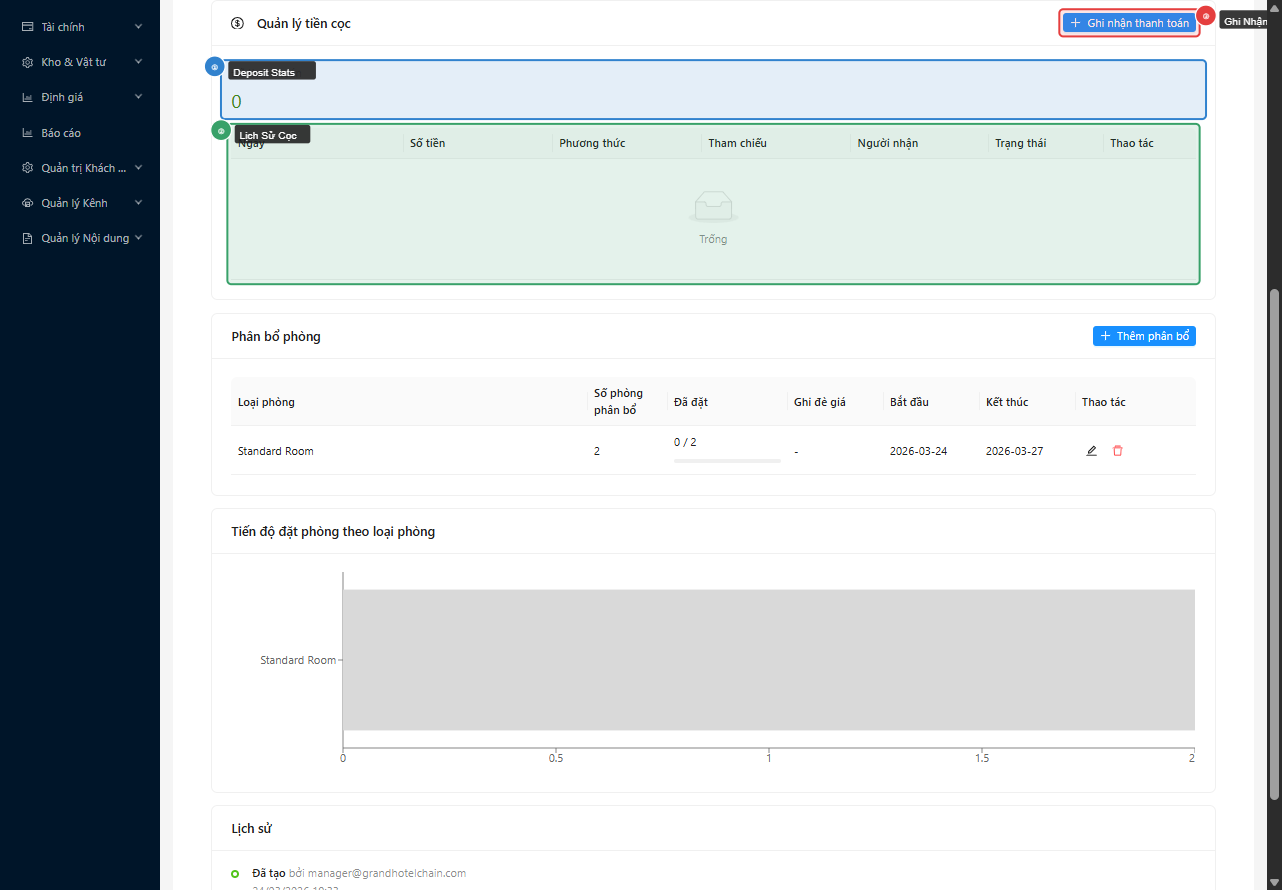Select the Báo cáo chart icon in sidebar

point(25,132)
